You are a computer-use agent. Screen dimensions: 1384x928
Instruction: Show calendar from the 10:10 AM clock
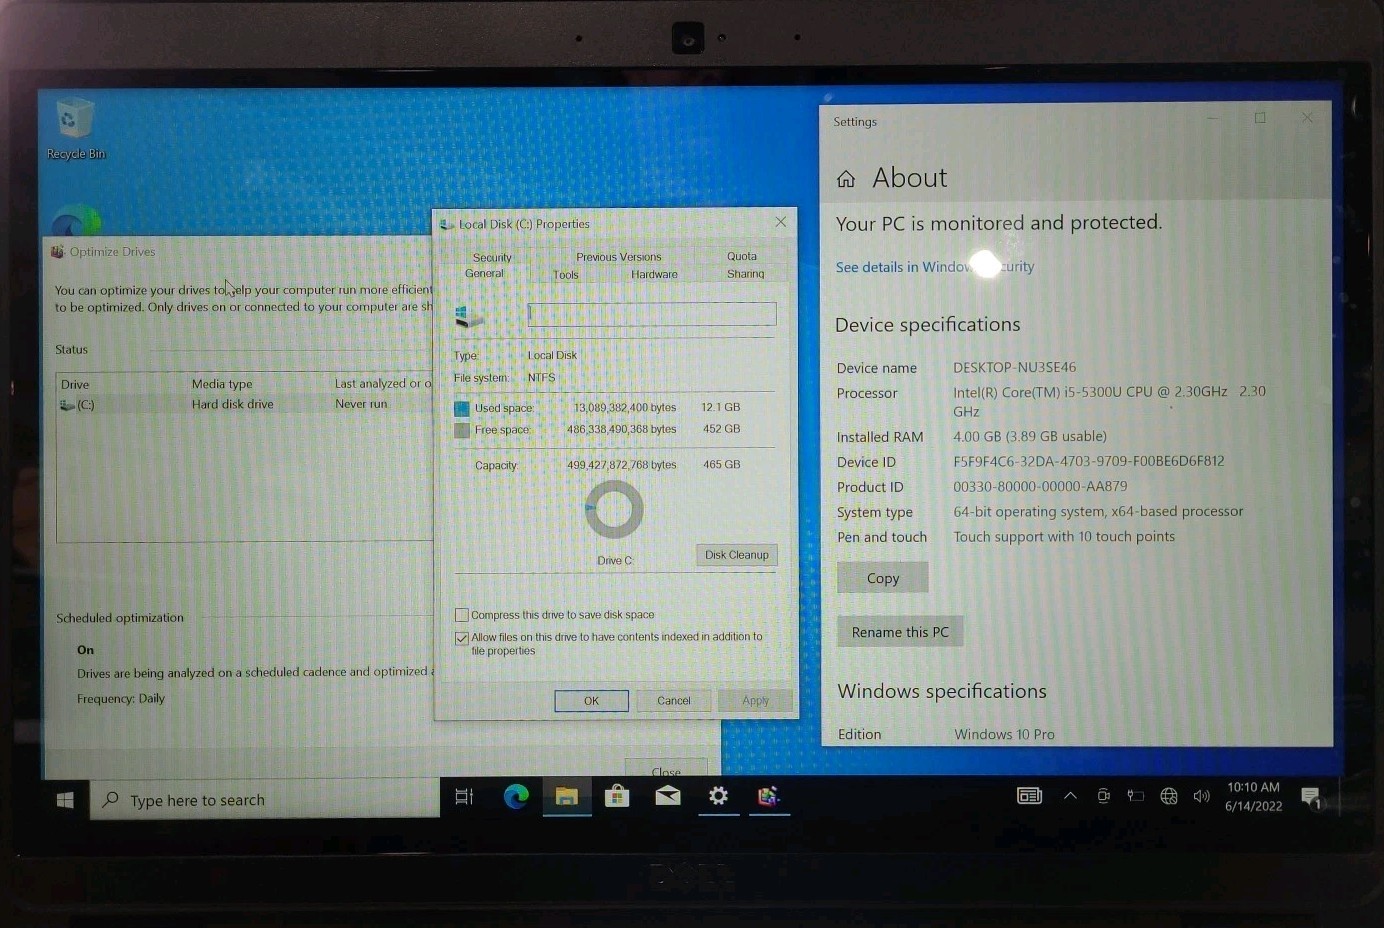[x=1253, y=796]
